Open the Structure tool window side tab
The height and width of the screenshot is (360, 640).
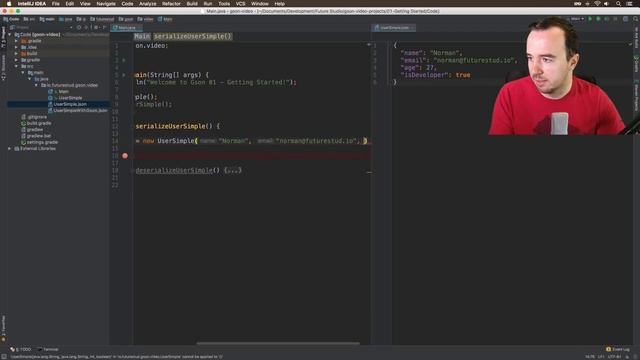tap(3, 68)
